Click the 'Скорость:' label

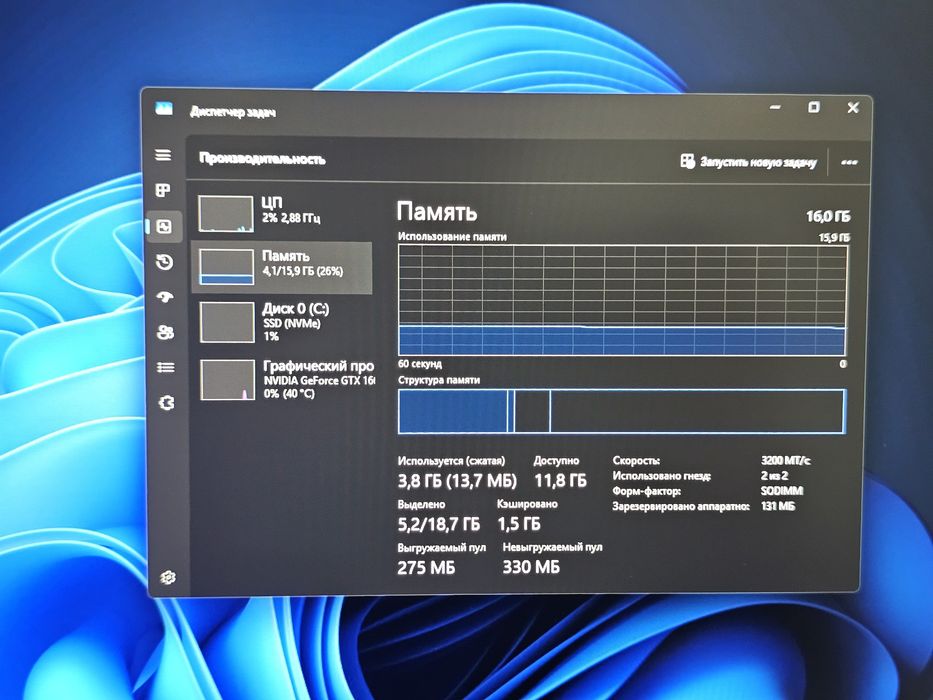[x=636, y=461]
